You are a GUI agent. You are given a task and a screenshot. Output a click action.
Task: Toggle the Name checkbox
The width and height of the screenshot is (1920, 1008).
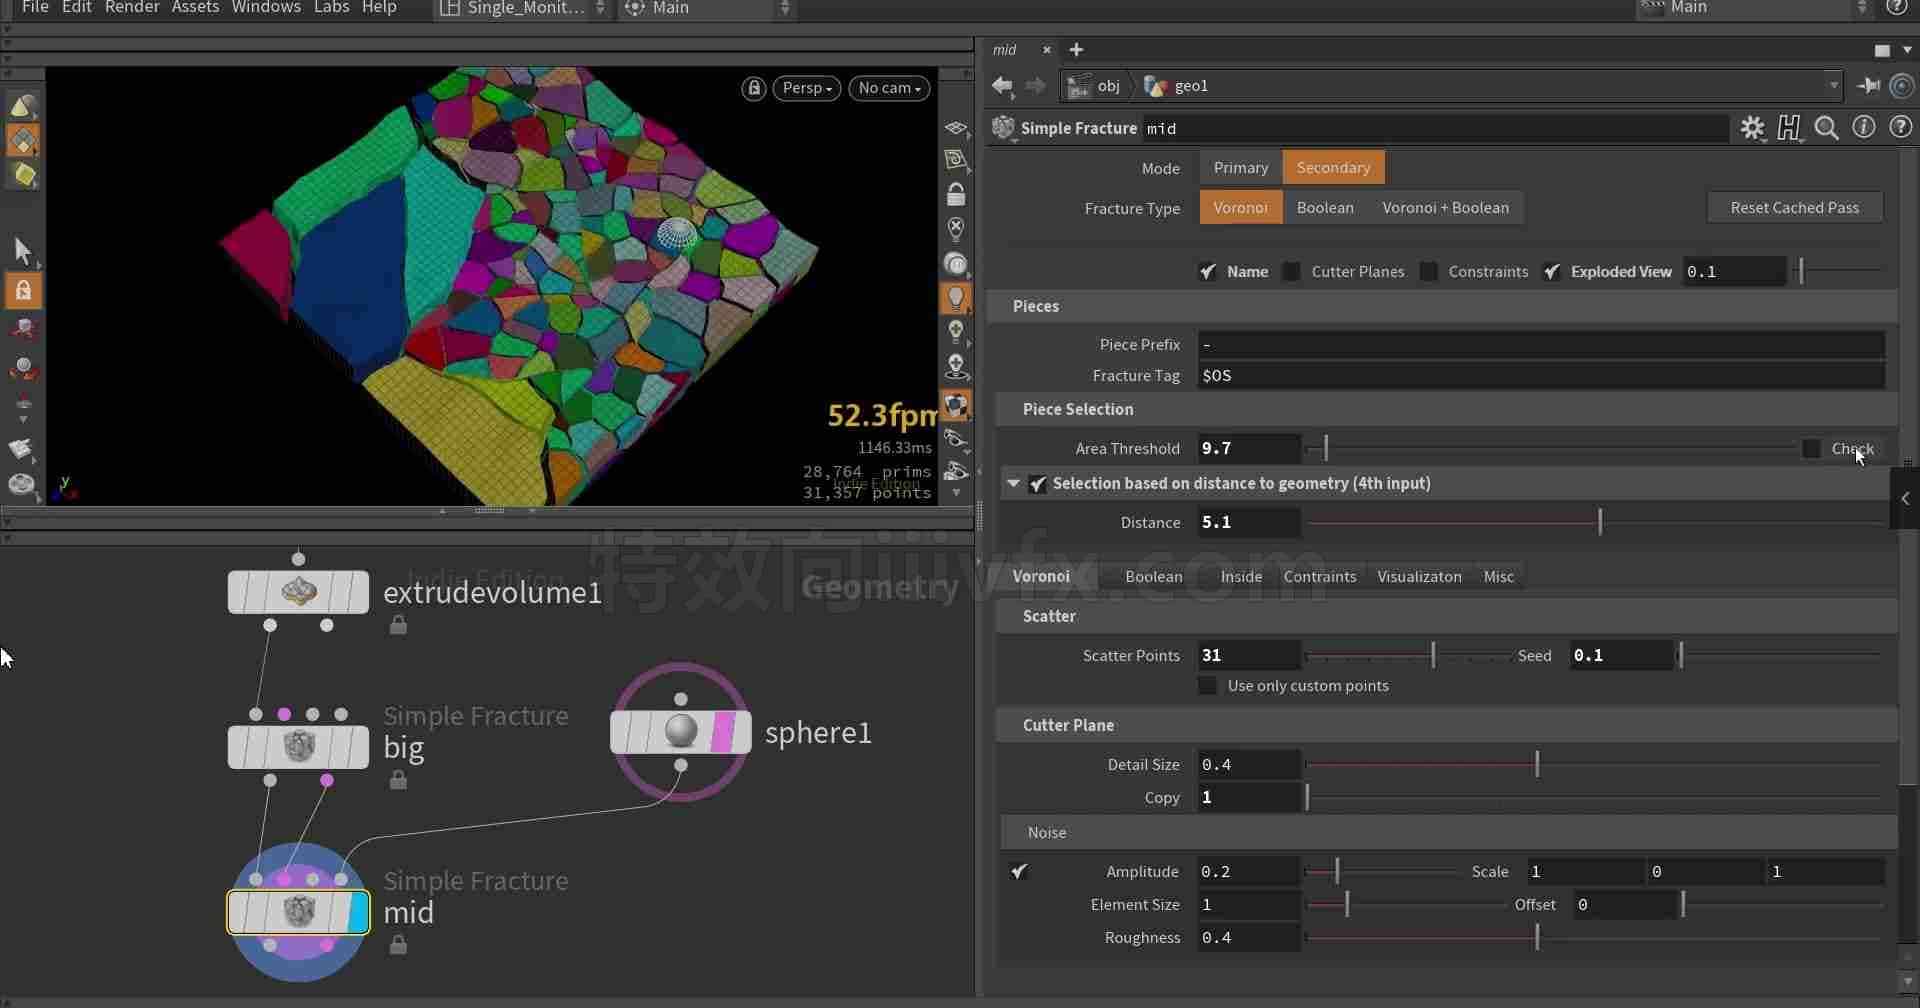[1208, 272]
